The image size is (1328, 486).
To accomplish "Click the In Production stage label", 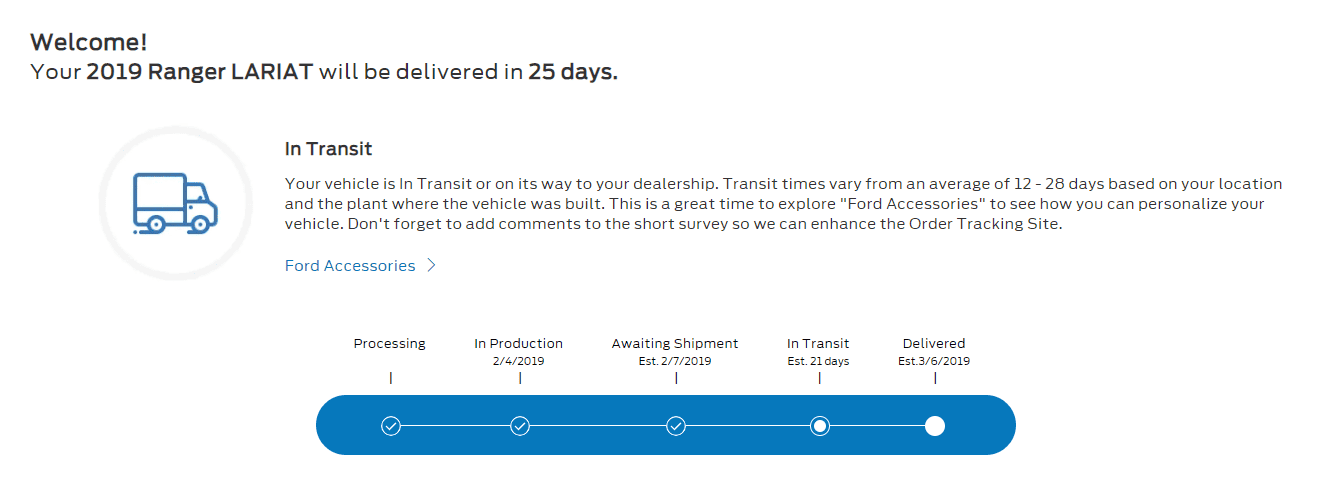I will pos(519,344).
